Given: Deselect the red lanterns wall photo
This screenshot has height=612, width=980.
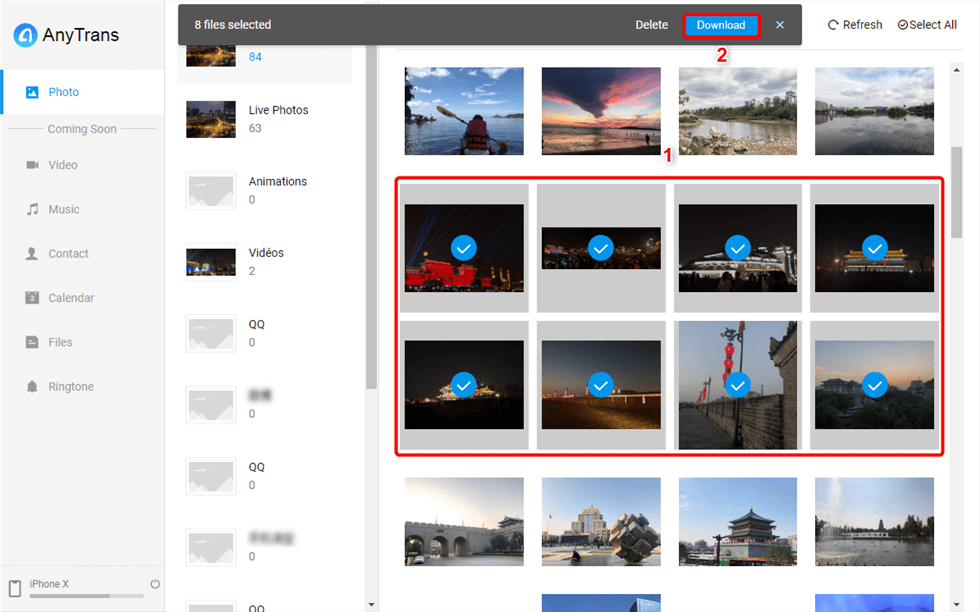Looking at the screenshot, I should (738, 385).
